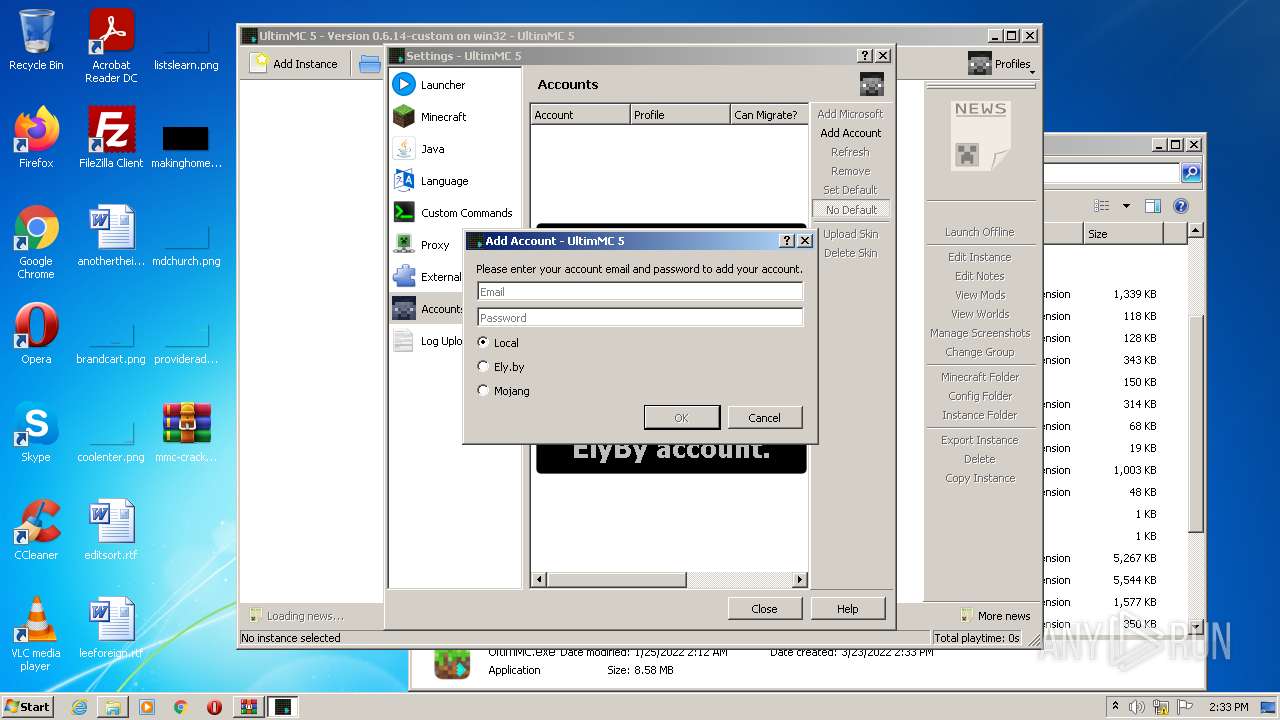Show hidden tray icons arrow
Viewport: 1280px width, 720px height.
[1115, 706]
